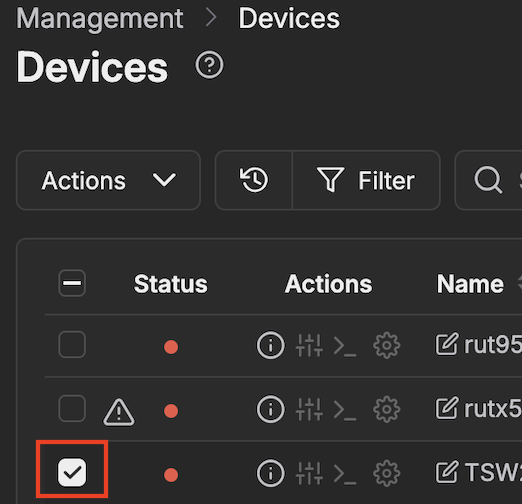
Task: Tick the rutx5 device checkbox
Action: [x=72, y=408]
